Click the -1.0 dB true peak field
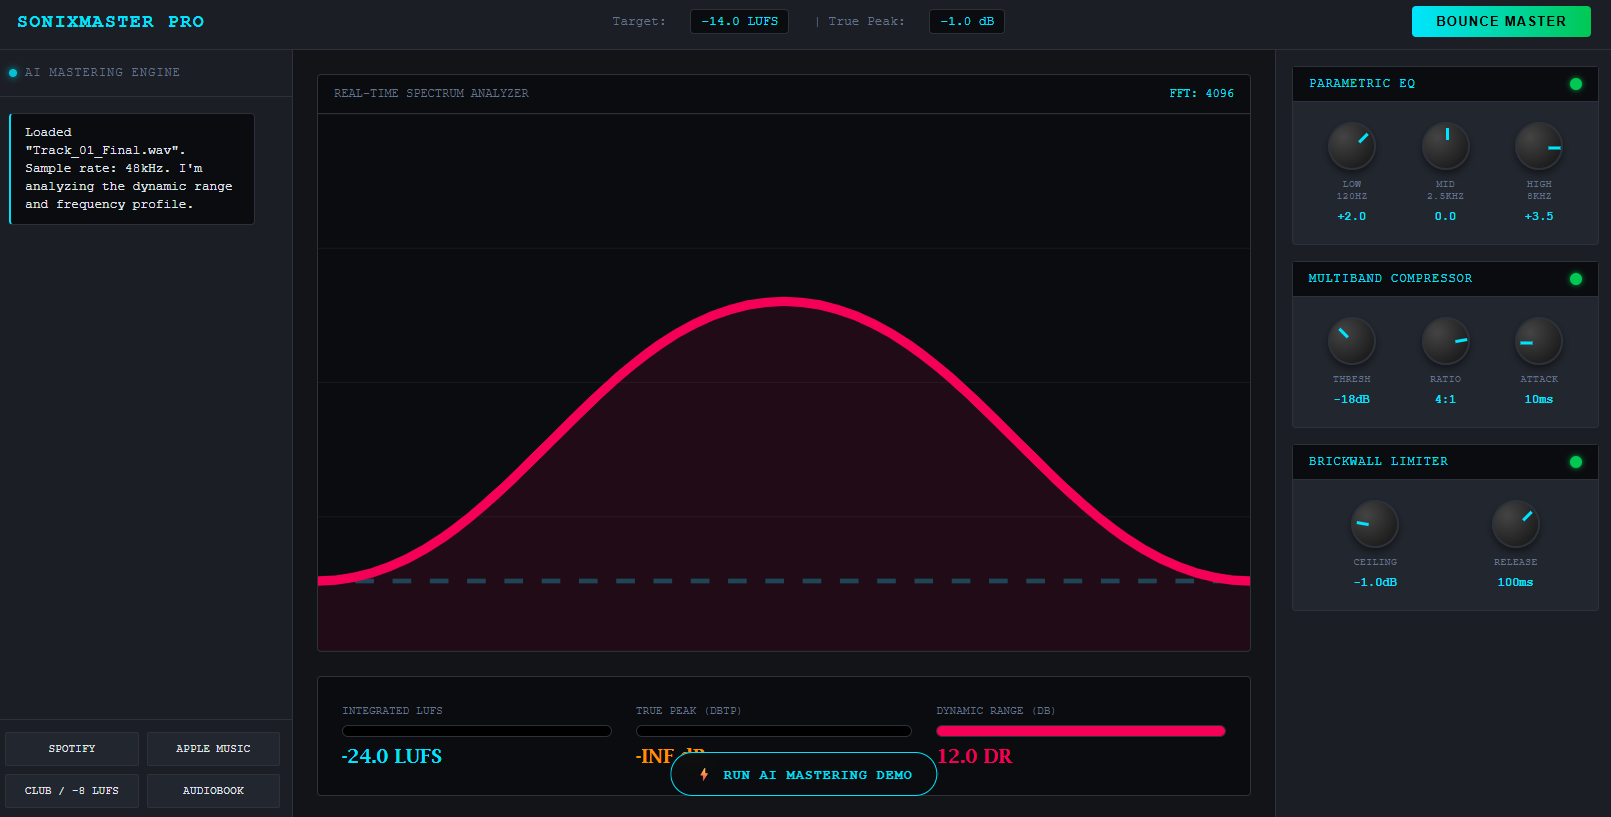The height and width of the screenshot is (817, 1611). 966,21
